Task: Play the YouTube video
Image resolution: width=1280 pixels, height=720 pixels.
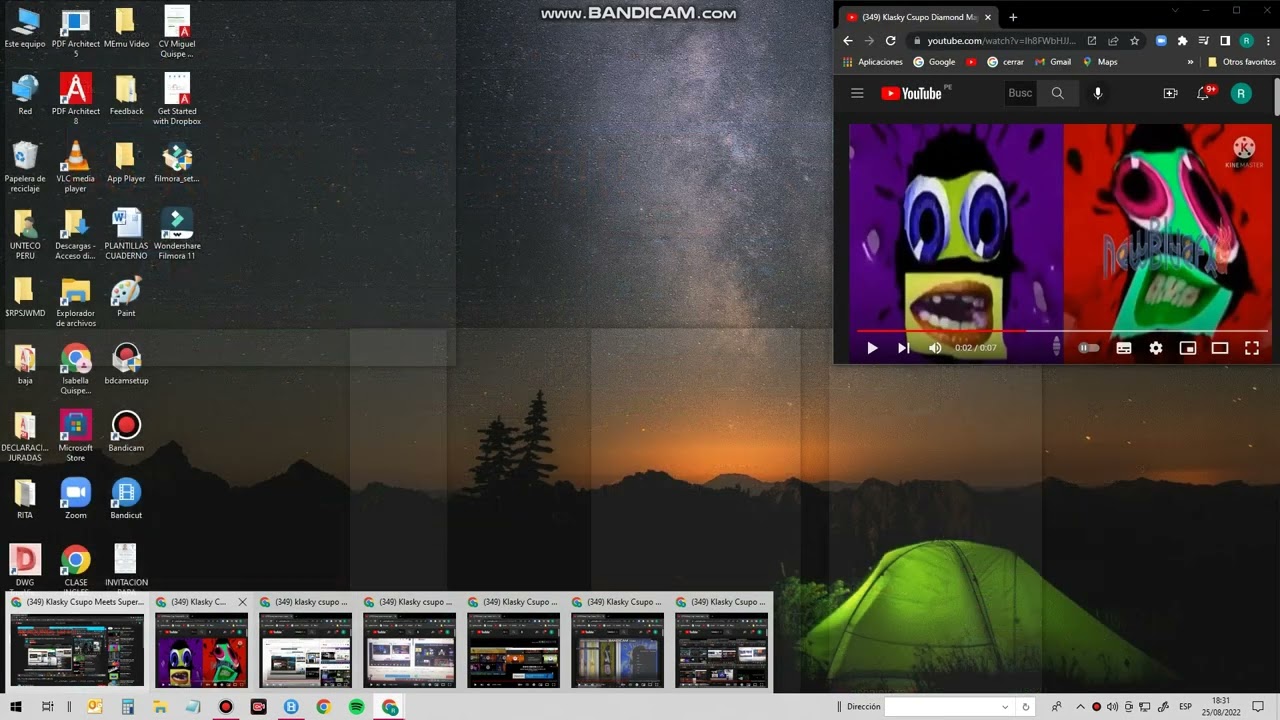Action: pos(872,348)
